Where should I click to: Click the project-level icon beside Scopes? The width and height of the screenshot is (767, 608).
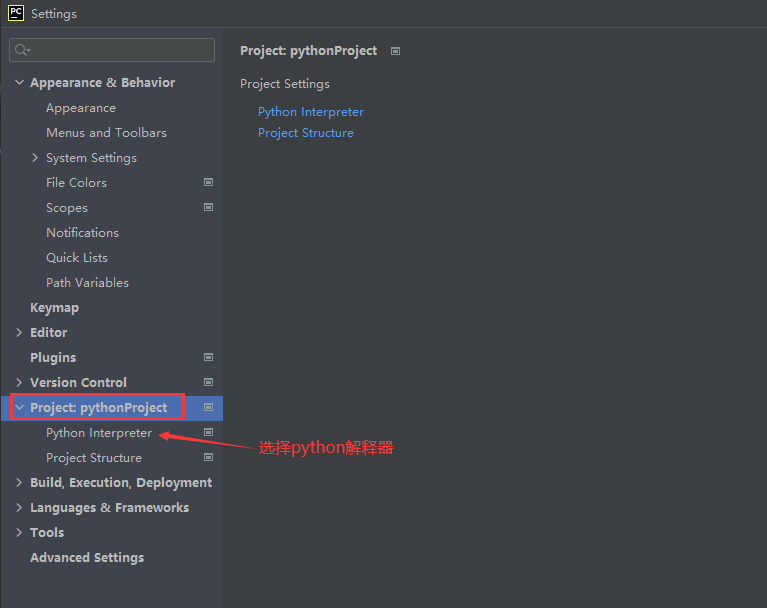point(208,207)
